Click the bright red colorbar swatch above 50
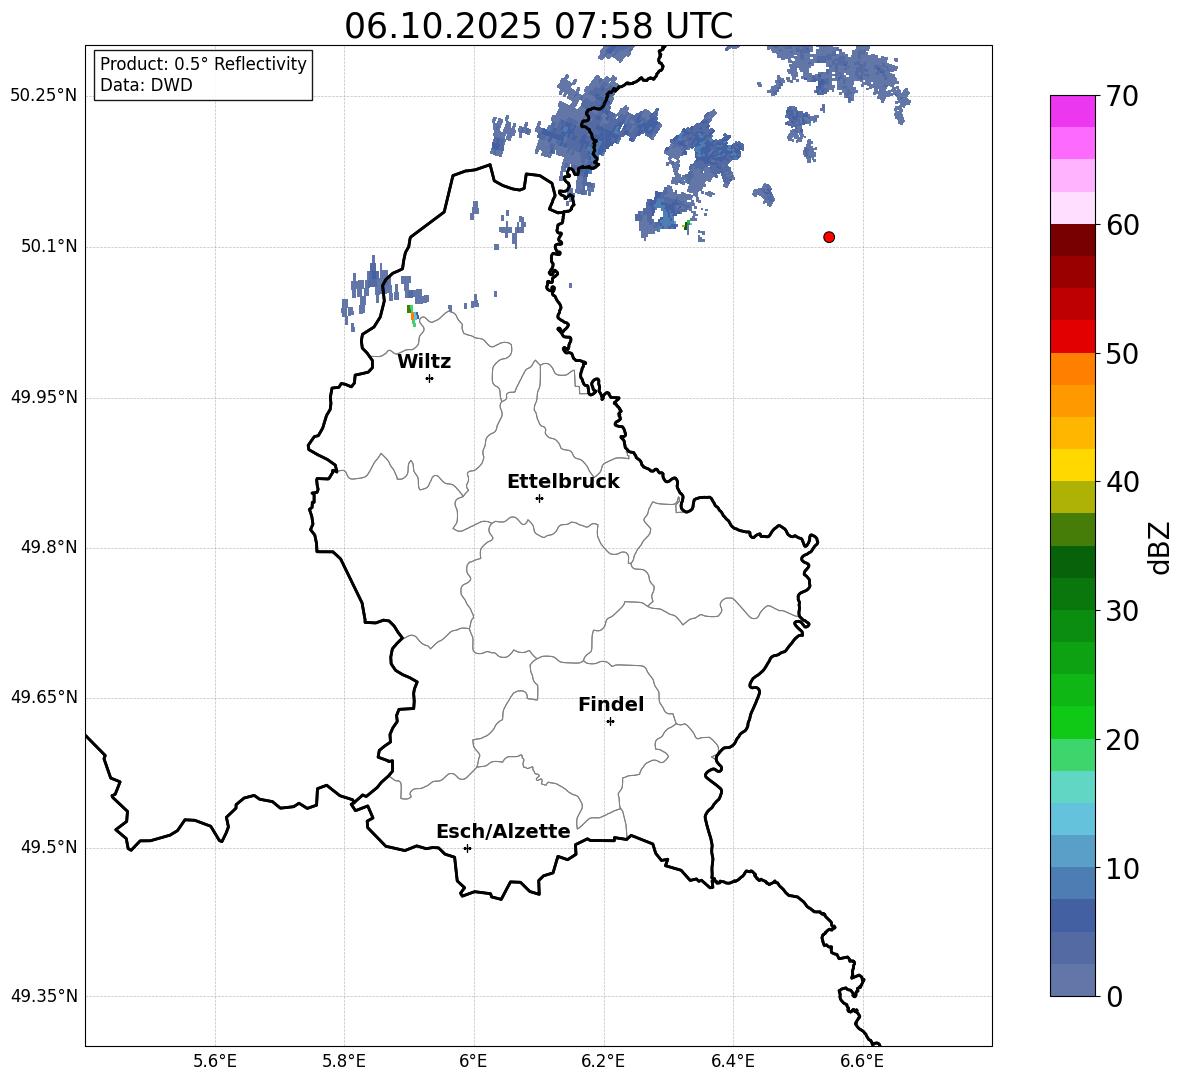1184x1081 pixels. [1072, 337]
